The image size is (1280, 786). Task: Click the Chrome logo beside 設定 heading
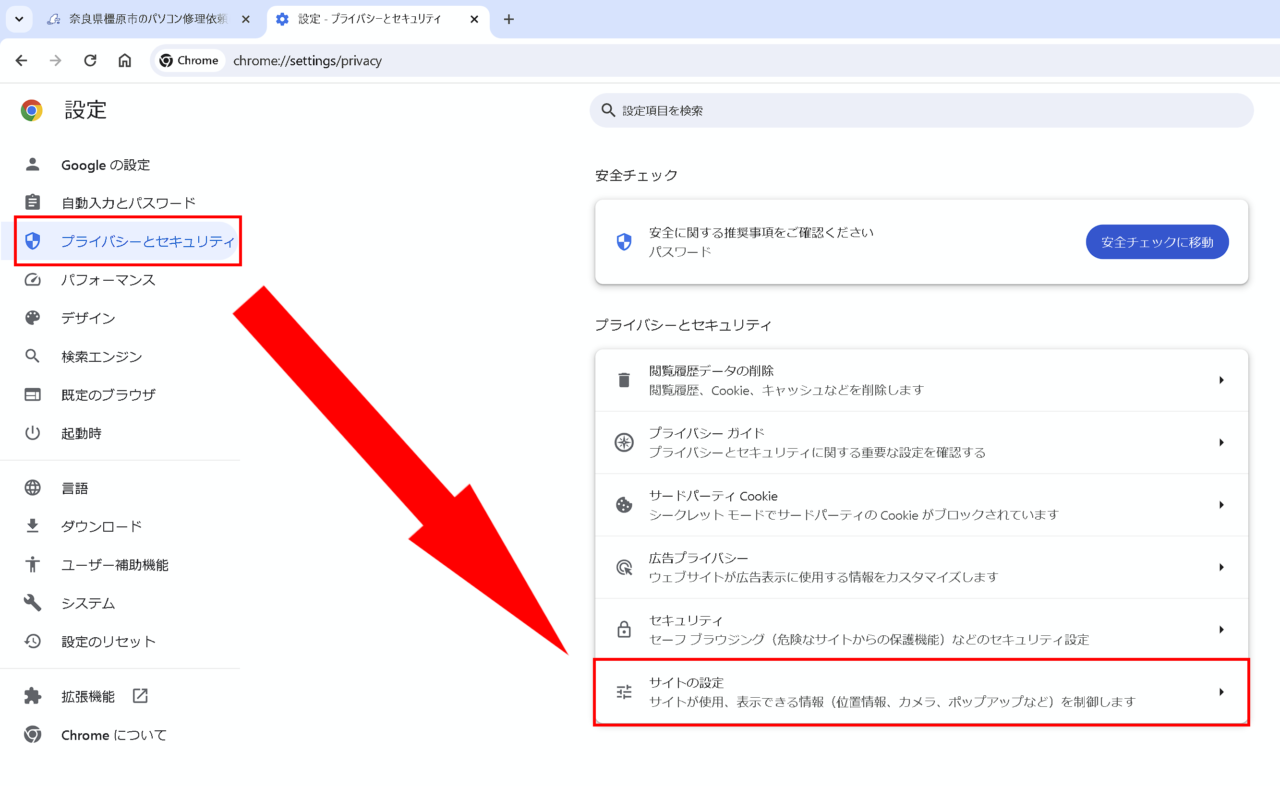pos(32,110)
